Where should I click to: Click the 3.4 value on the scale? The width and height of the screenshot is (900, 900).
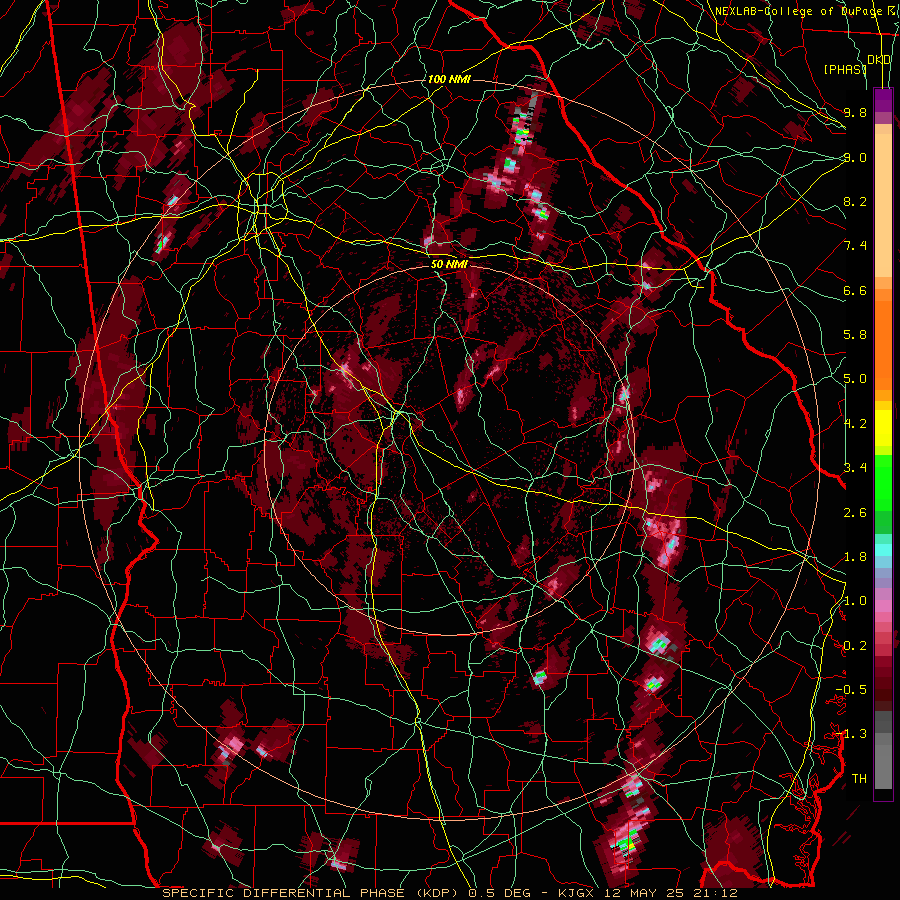click(x=855, y=467)
